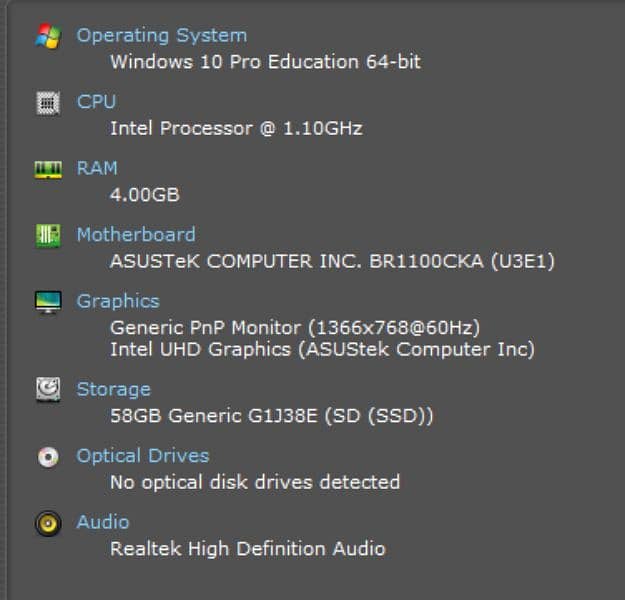
Task: Open the Audio section link
Action: click(103, 522)
